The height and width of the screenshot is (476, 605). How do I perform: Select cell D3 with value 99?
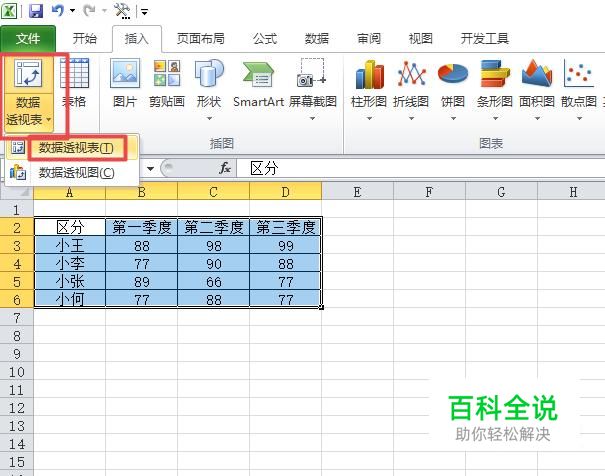(286, 245)
